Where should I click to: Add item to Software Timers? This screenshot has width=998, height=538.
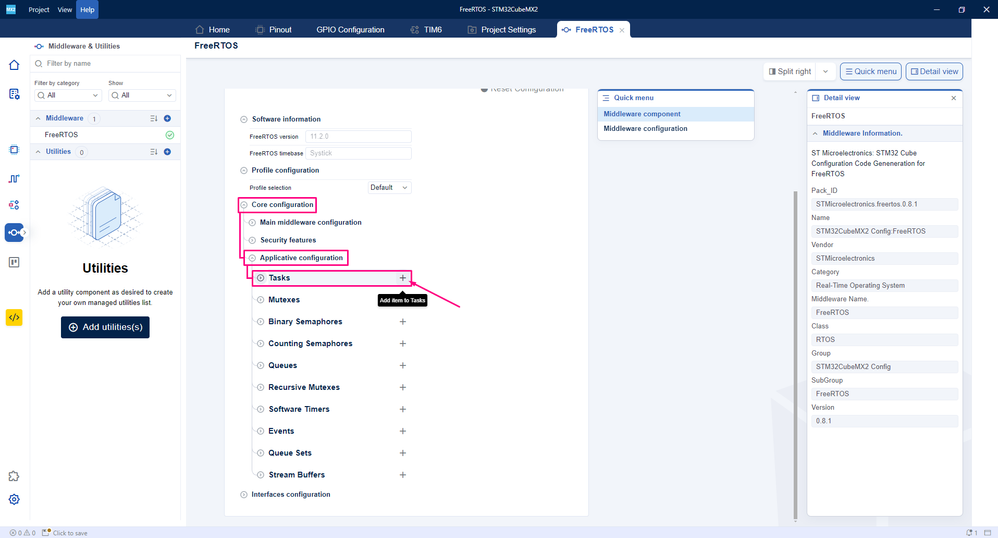pos(402,409)
